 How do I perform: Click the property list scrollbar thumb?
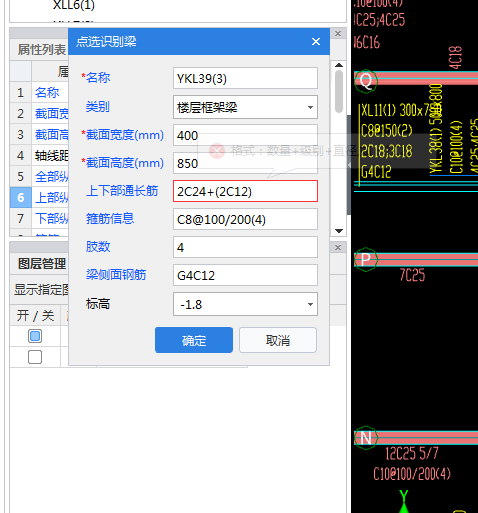point(339,91)
